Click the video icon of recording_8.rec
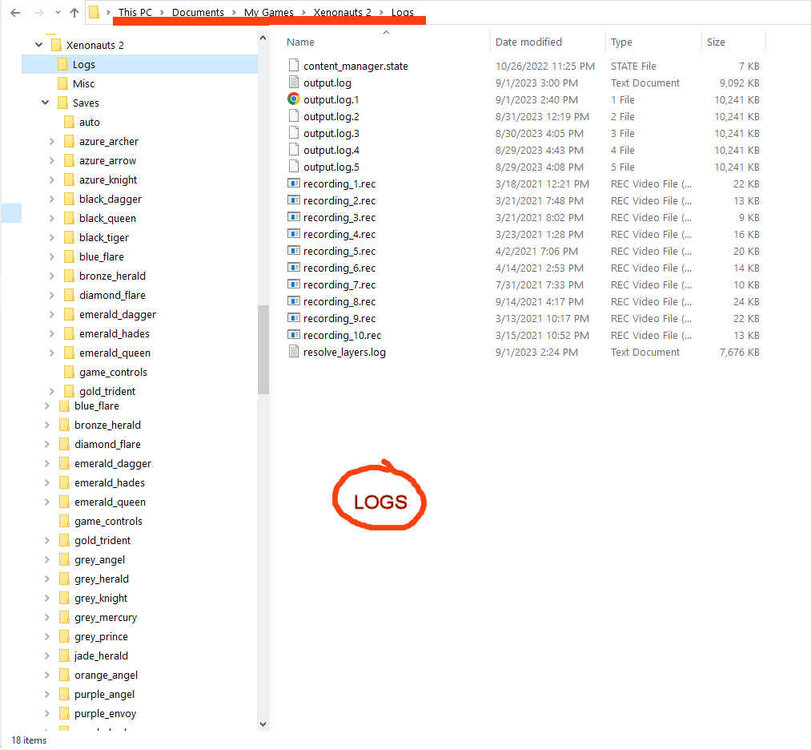The image size is (811, 750). [x=294, y=301]
